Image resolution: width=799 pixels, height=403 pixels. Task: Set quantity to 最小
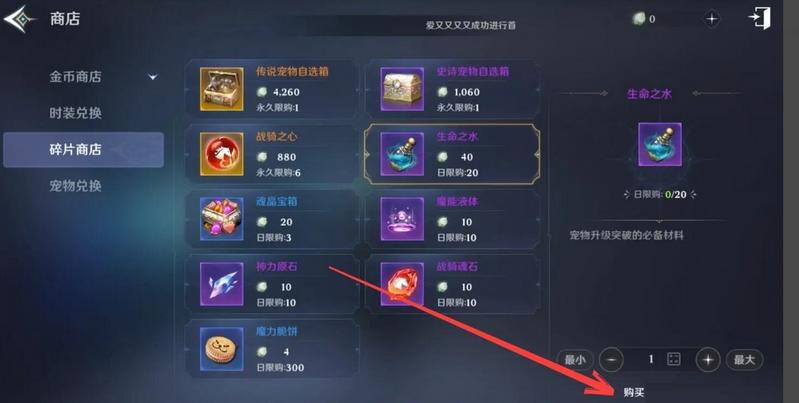point(575,360)
